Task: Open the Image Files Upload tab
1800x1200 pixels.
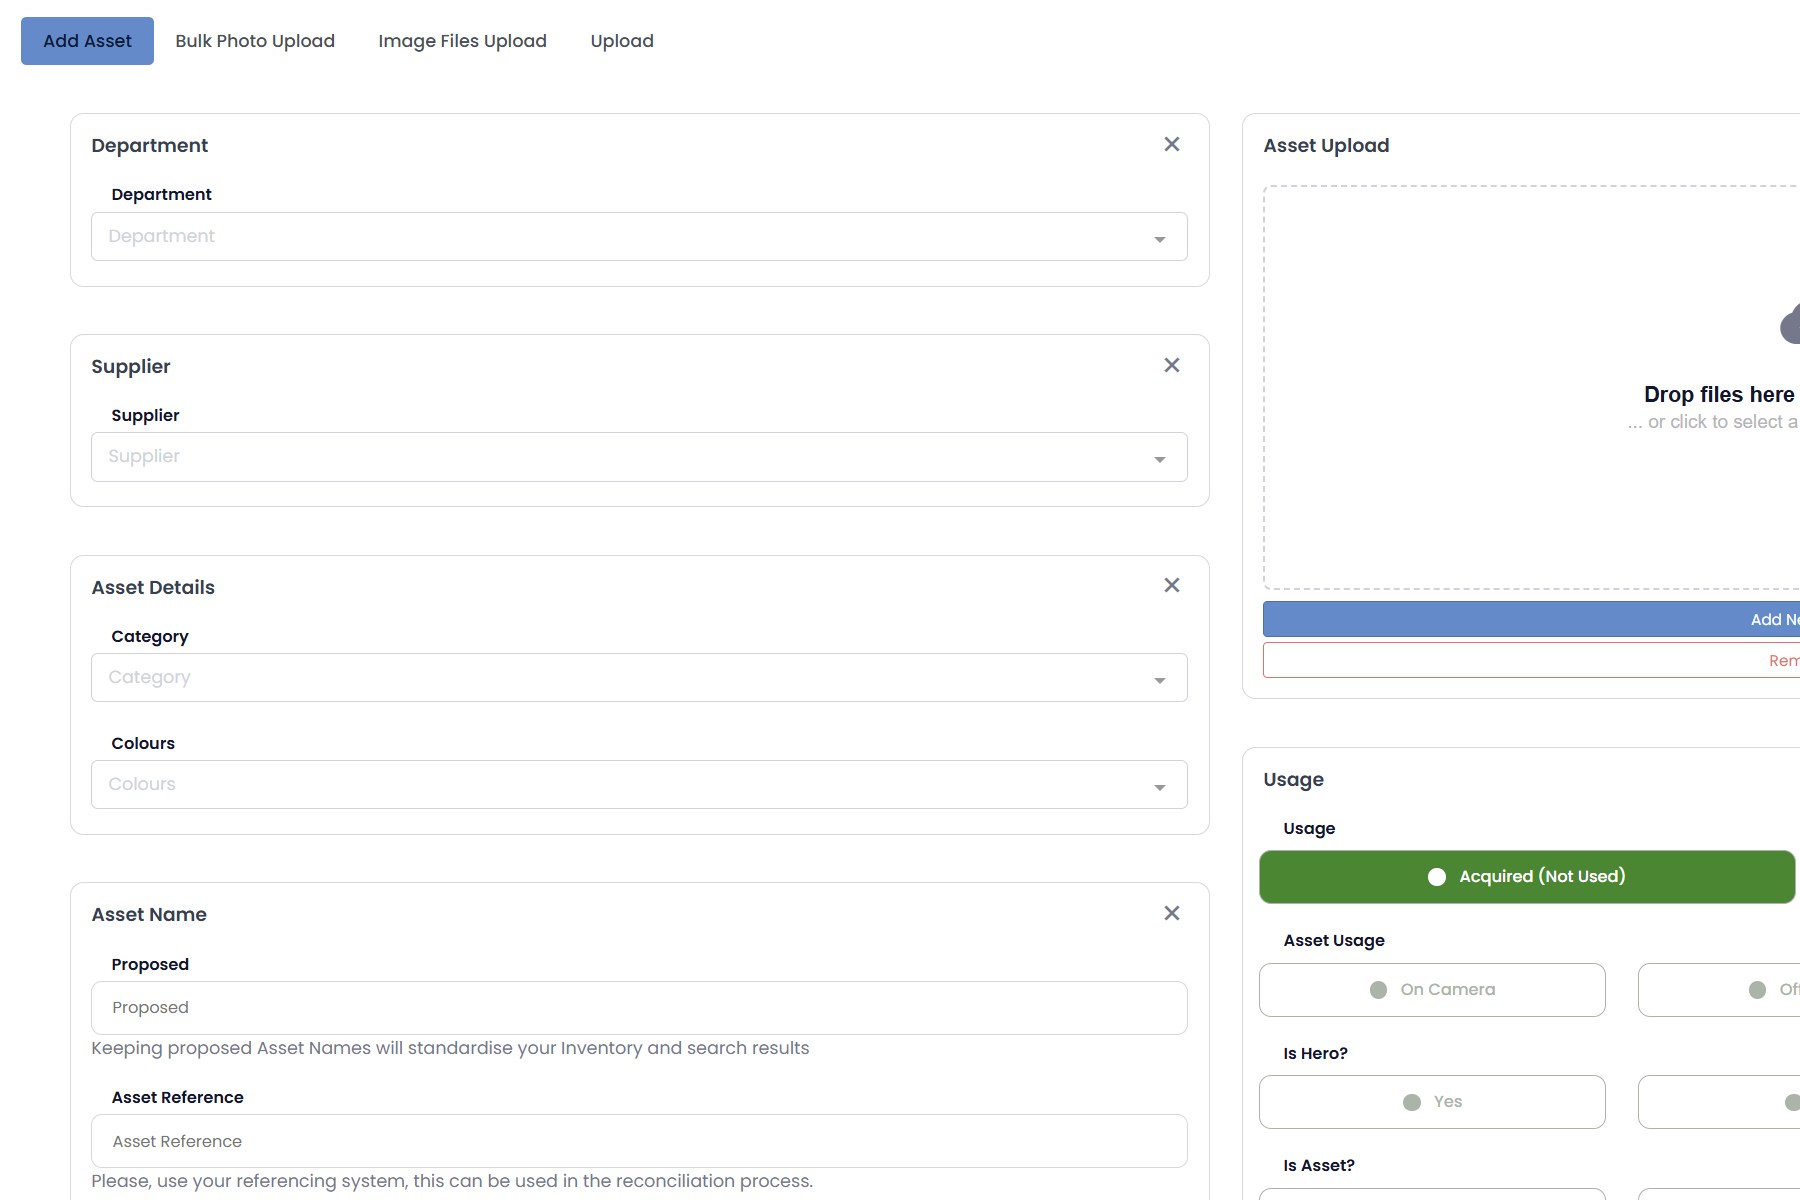Action: click(462, 40)
